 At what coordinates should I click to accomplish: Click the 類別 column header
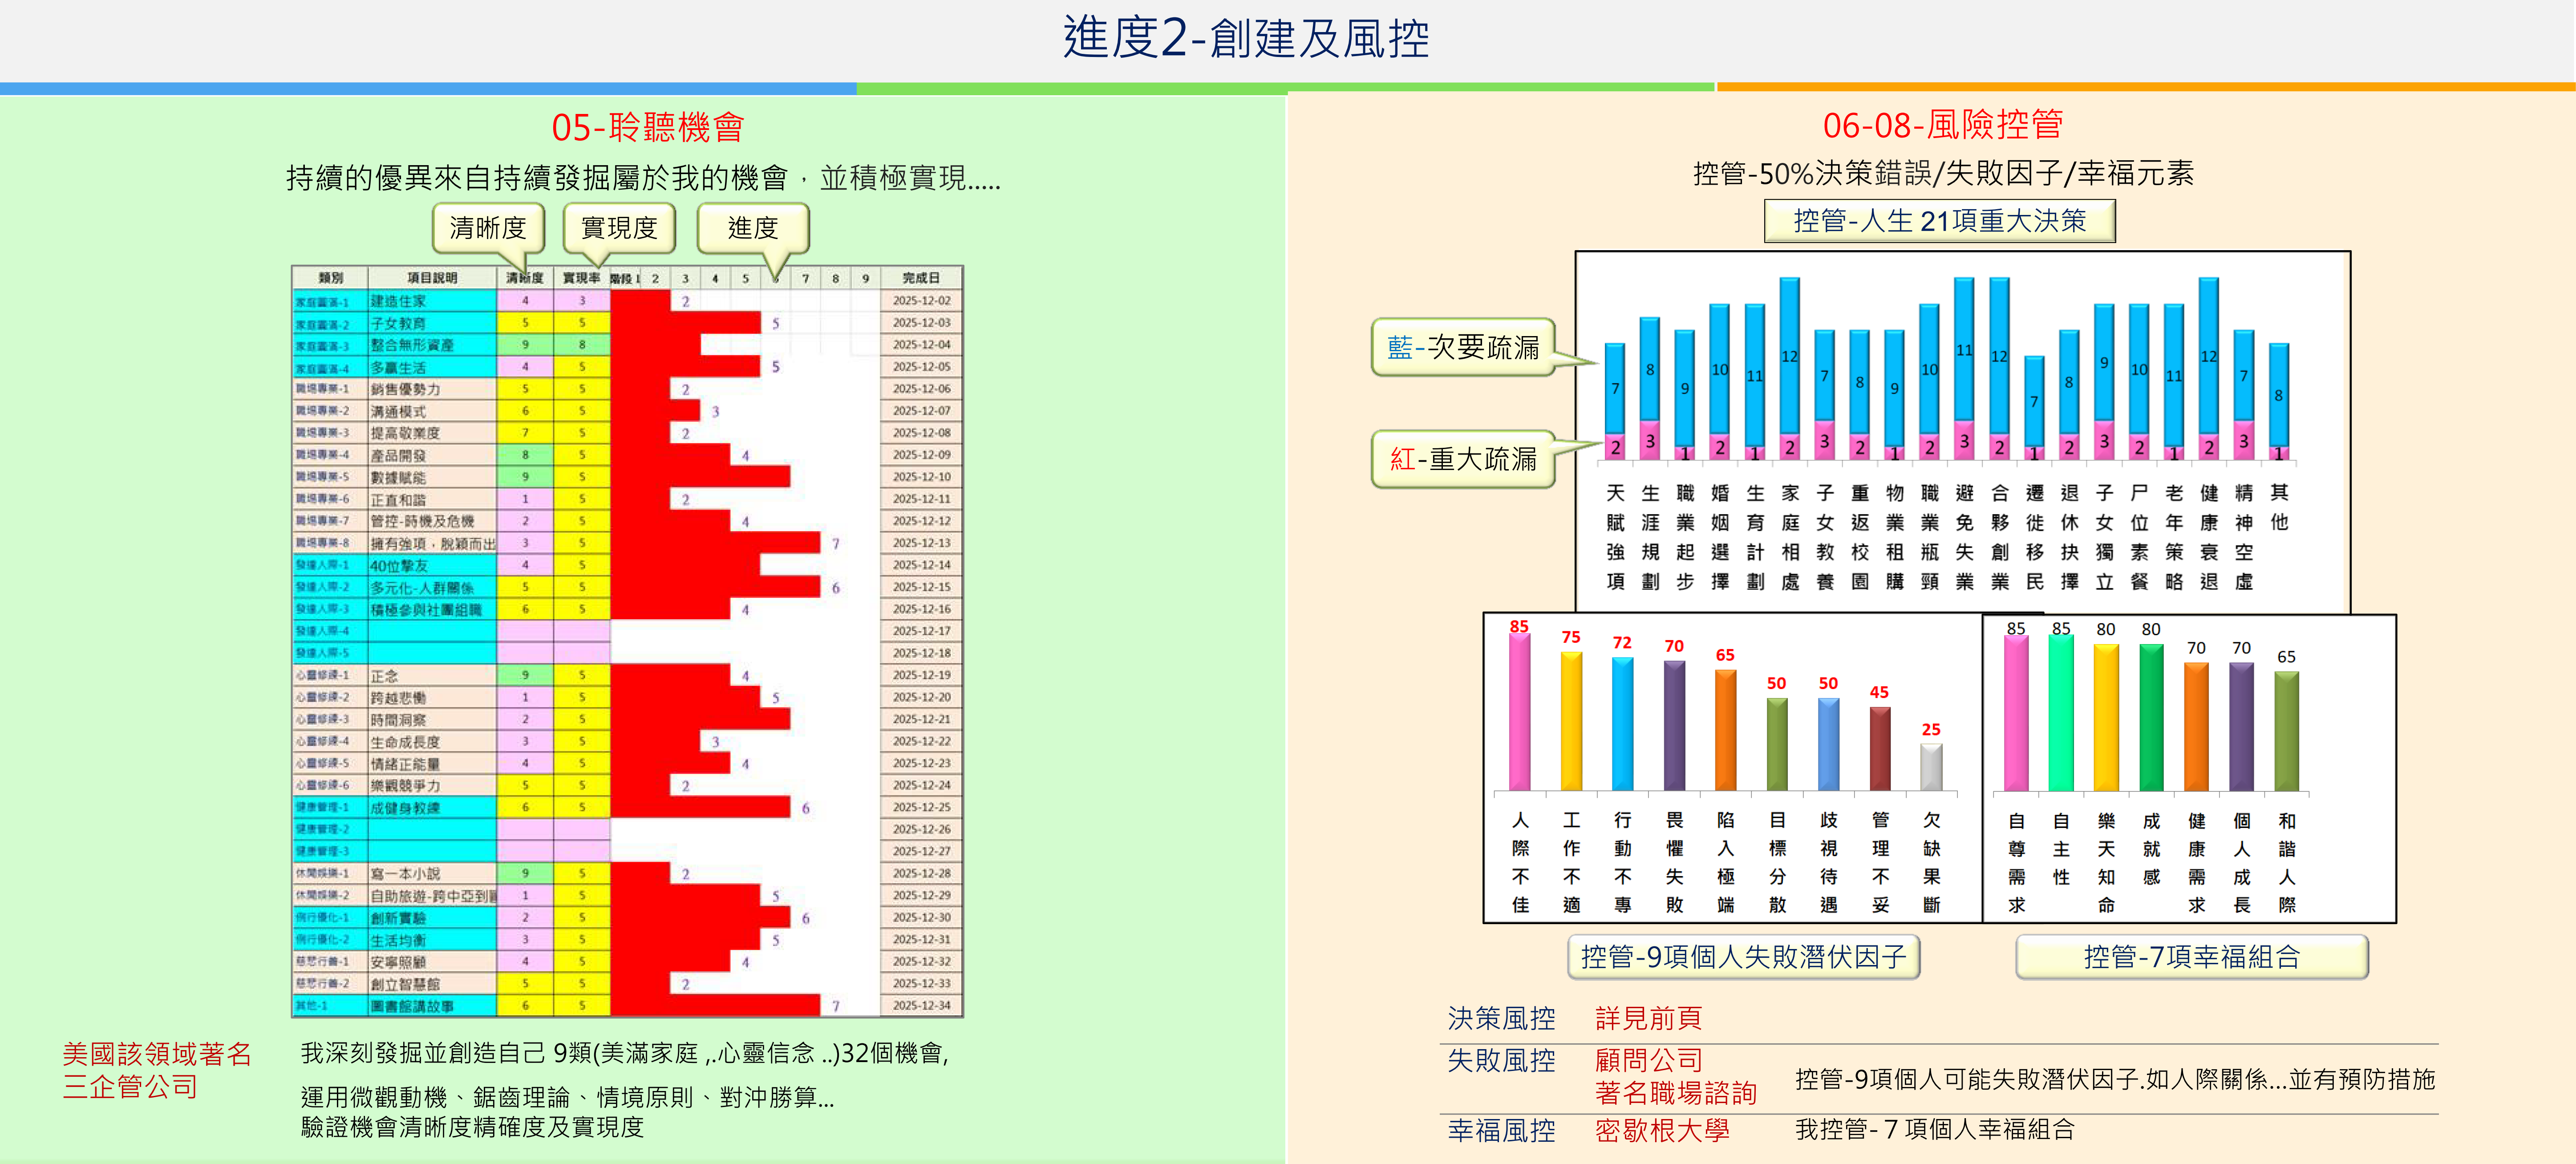(330, 278)
